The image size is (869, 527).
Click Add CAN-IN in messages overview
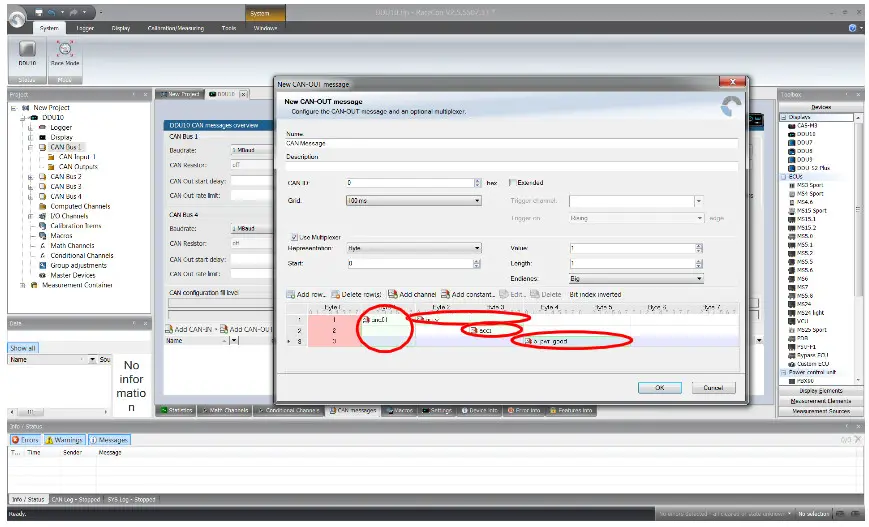pyautogui.click(x=189, y=329)
